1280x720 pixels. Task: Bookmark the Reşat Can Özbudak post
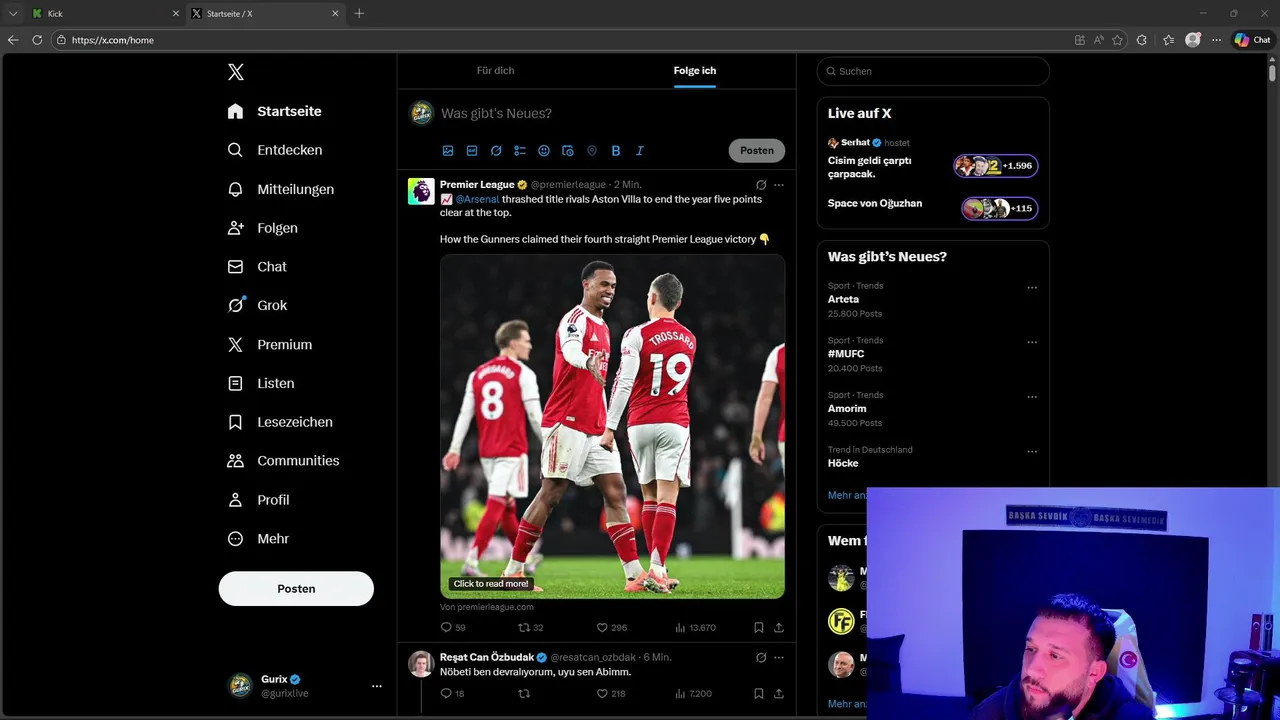(x=759, y=693)
